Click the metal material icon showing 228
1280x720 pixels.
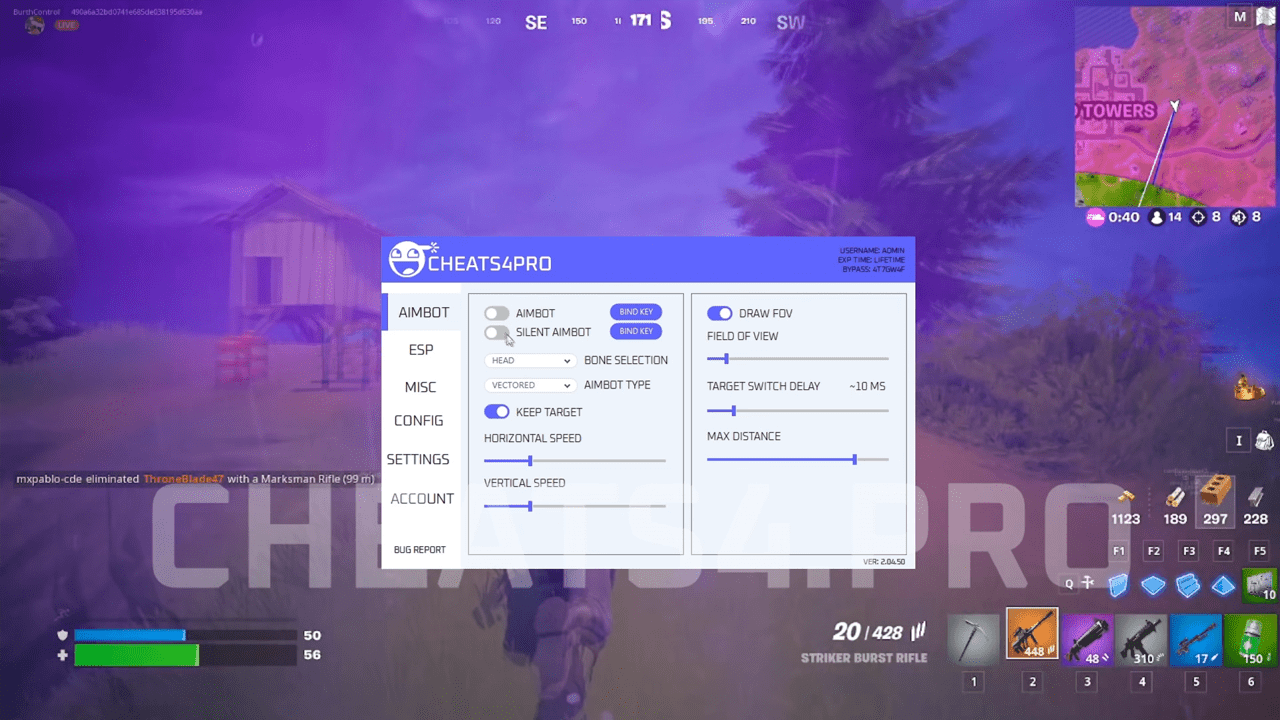[1257, 496]
